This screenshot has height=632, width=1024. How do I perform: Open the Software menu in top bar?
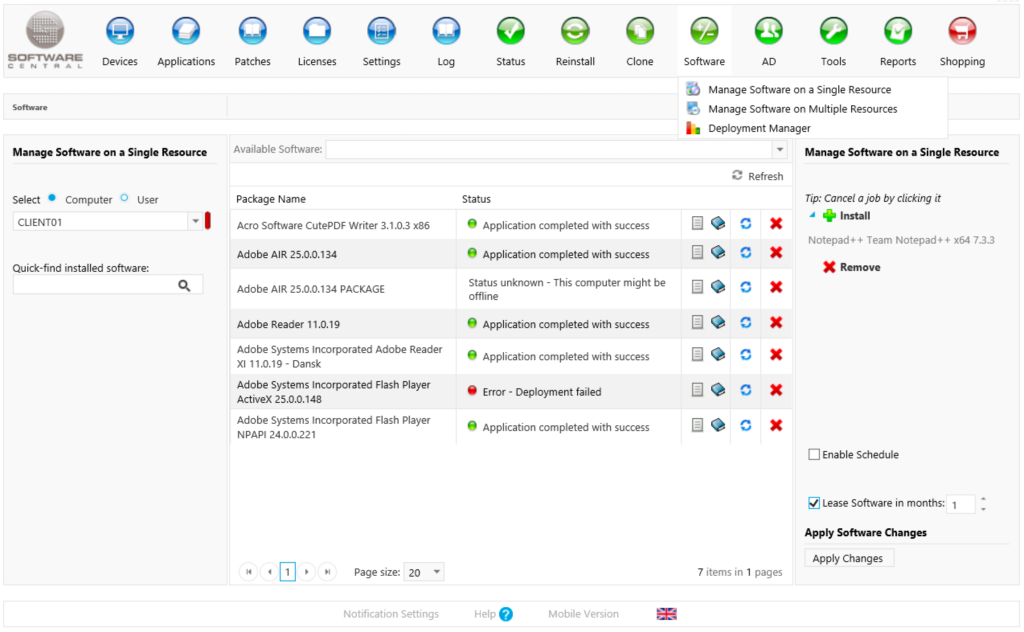point(704,42)
